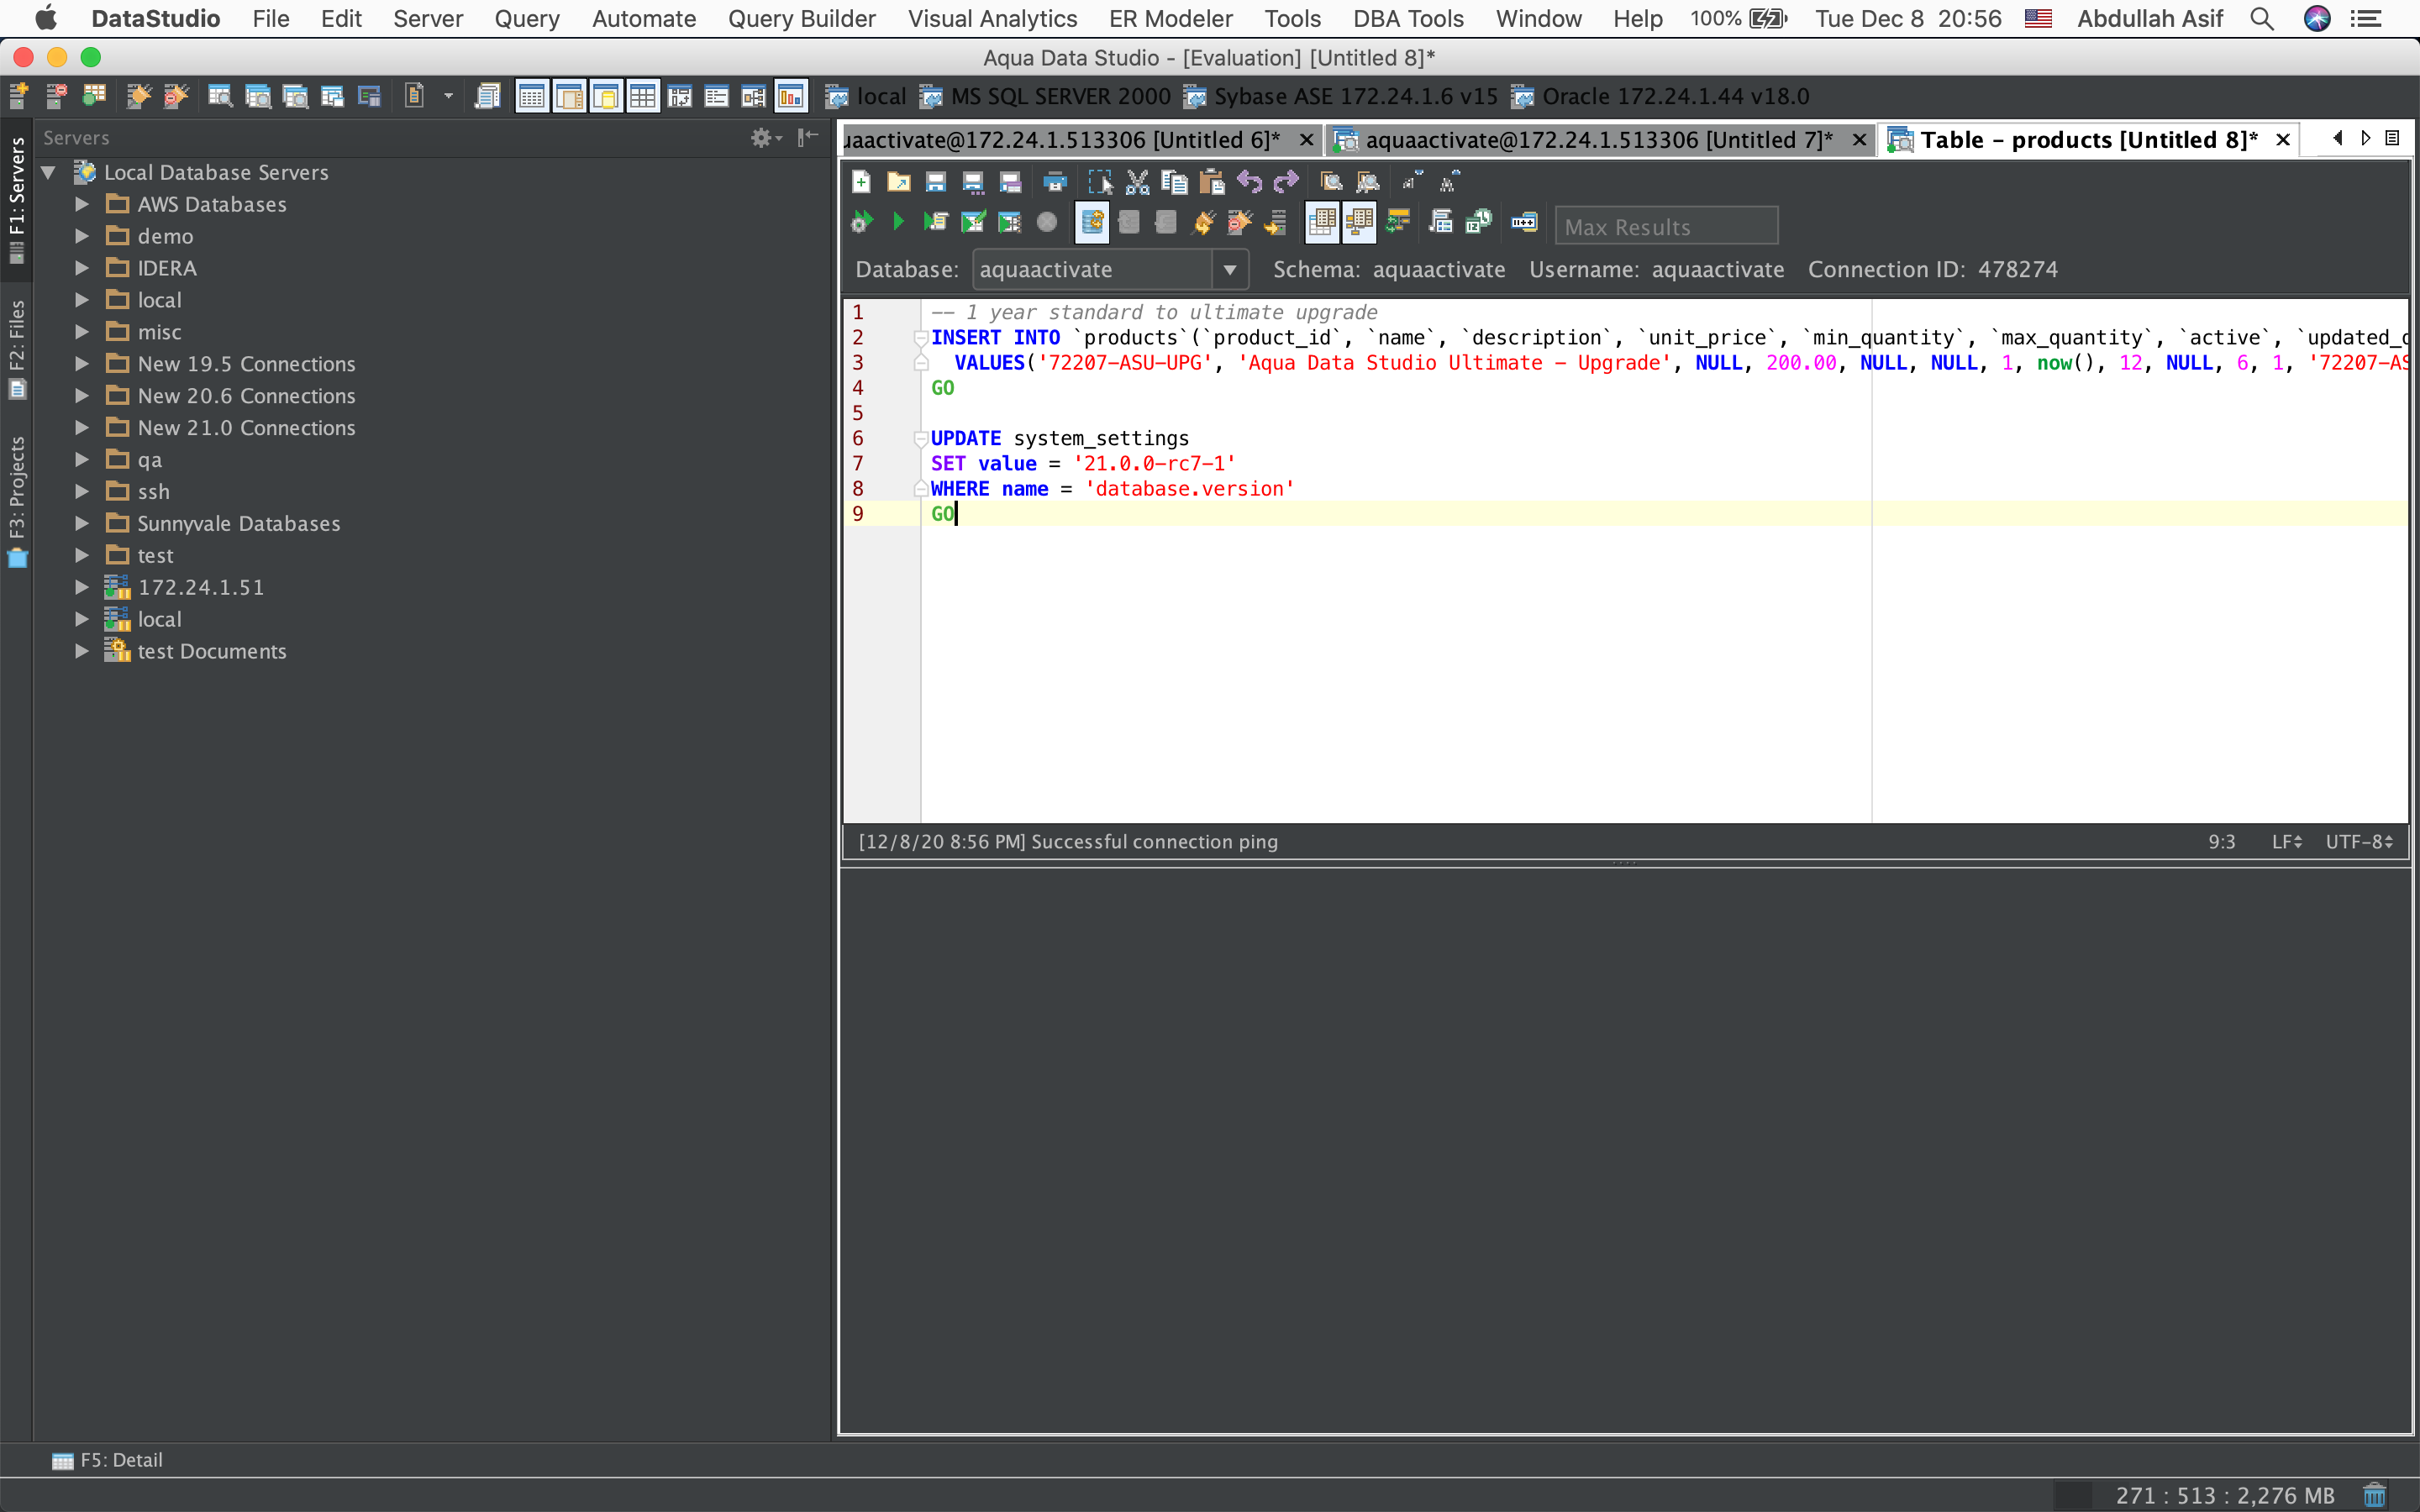Click the Max Results input field
2420x1512 pixels.
pyautogui.click(x=1665, y=226)
